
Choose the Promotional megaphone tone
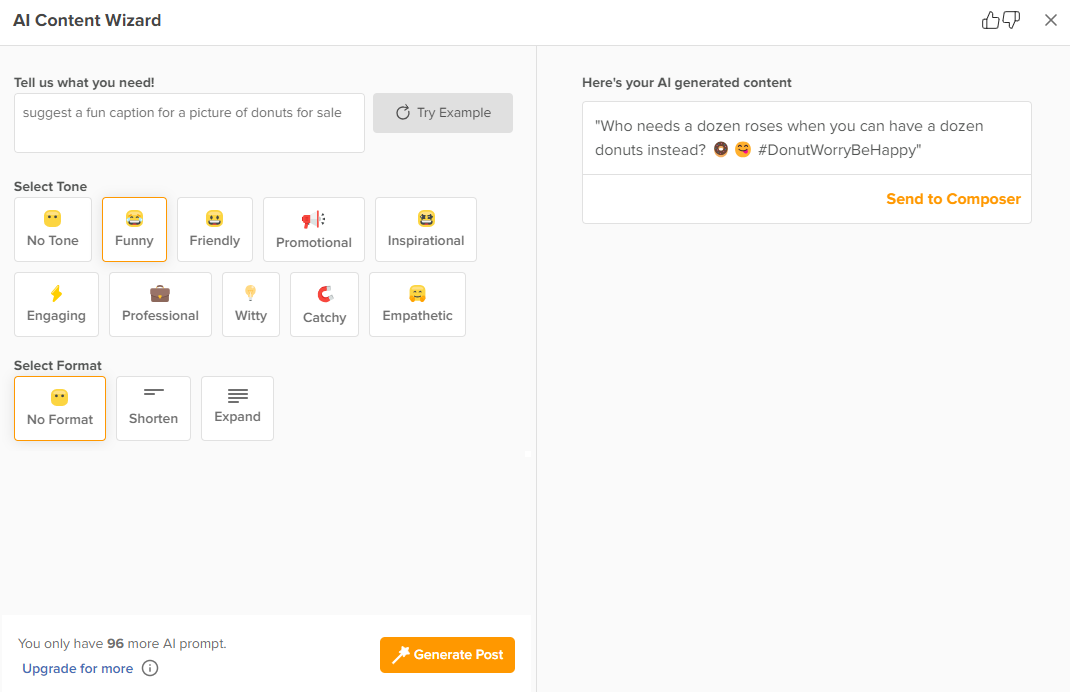(x=314, y=229)
